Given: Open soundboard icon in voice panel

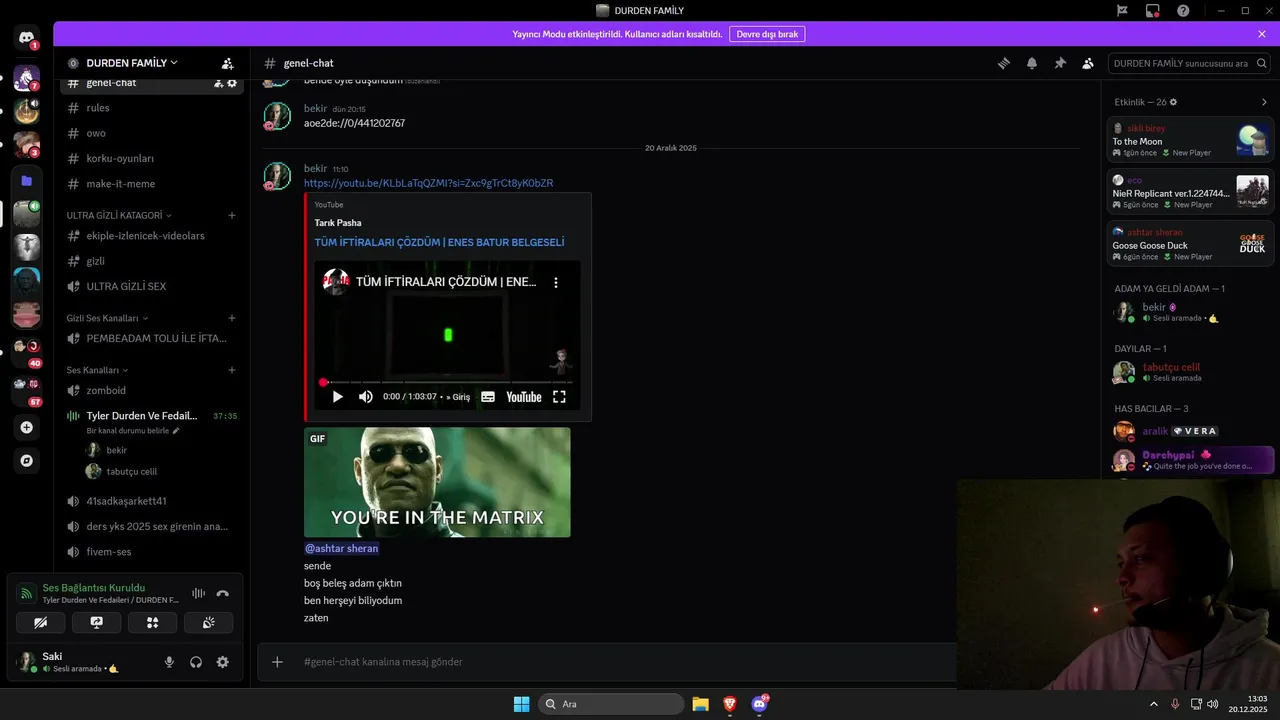Looking at the screenshot, I should (x=209, y=622).
